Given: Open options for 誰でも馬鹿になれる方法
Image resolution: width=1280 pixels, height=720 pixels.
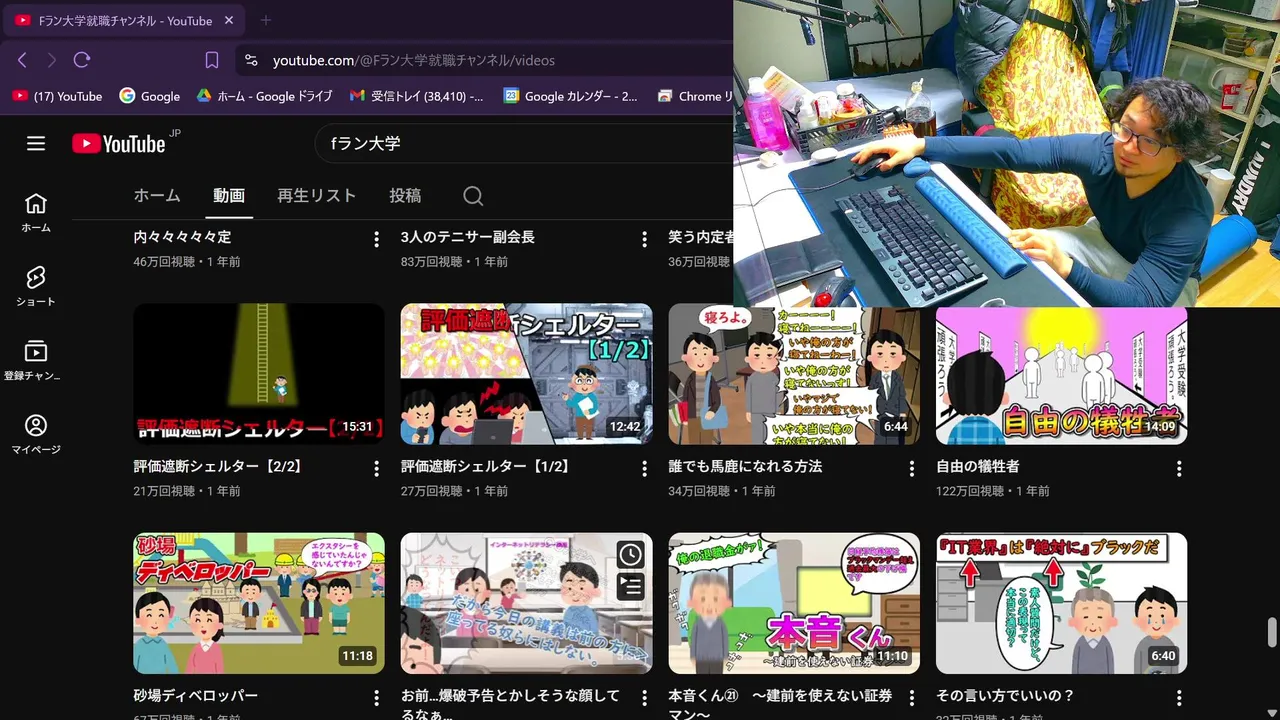Looking at the screenshot, I should click(x=911, y=468).
